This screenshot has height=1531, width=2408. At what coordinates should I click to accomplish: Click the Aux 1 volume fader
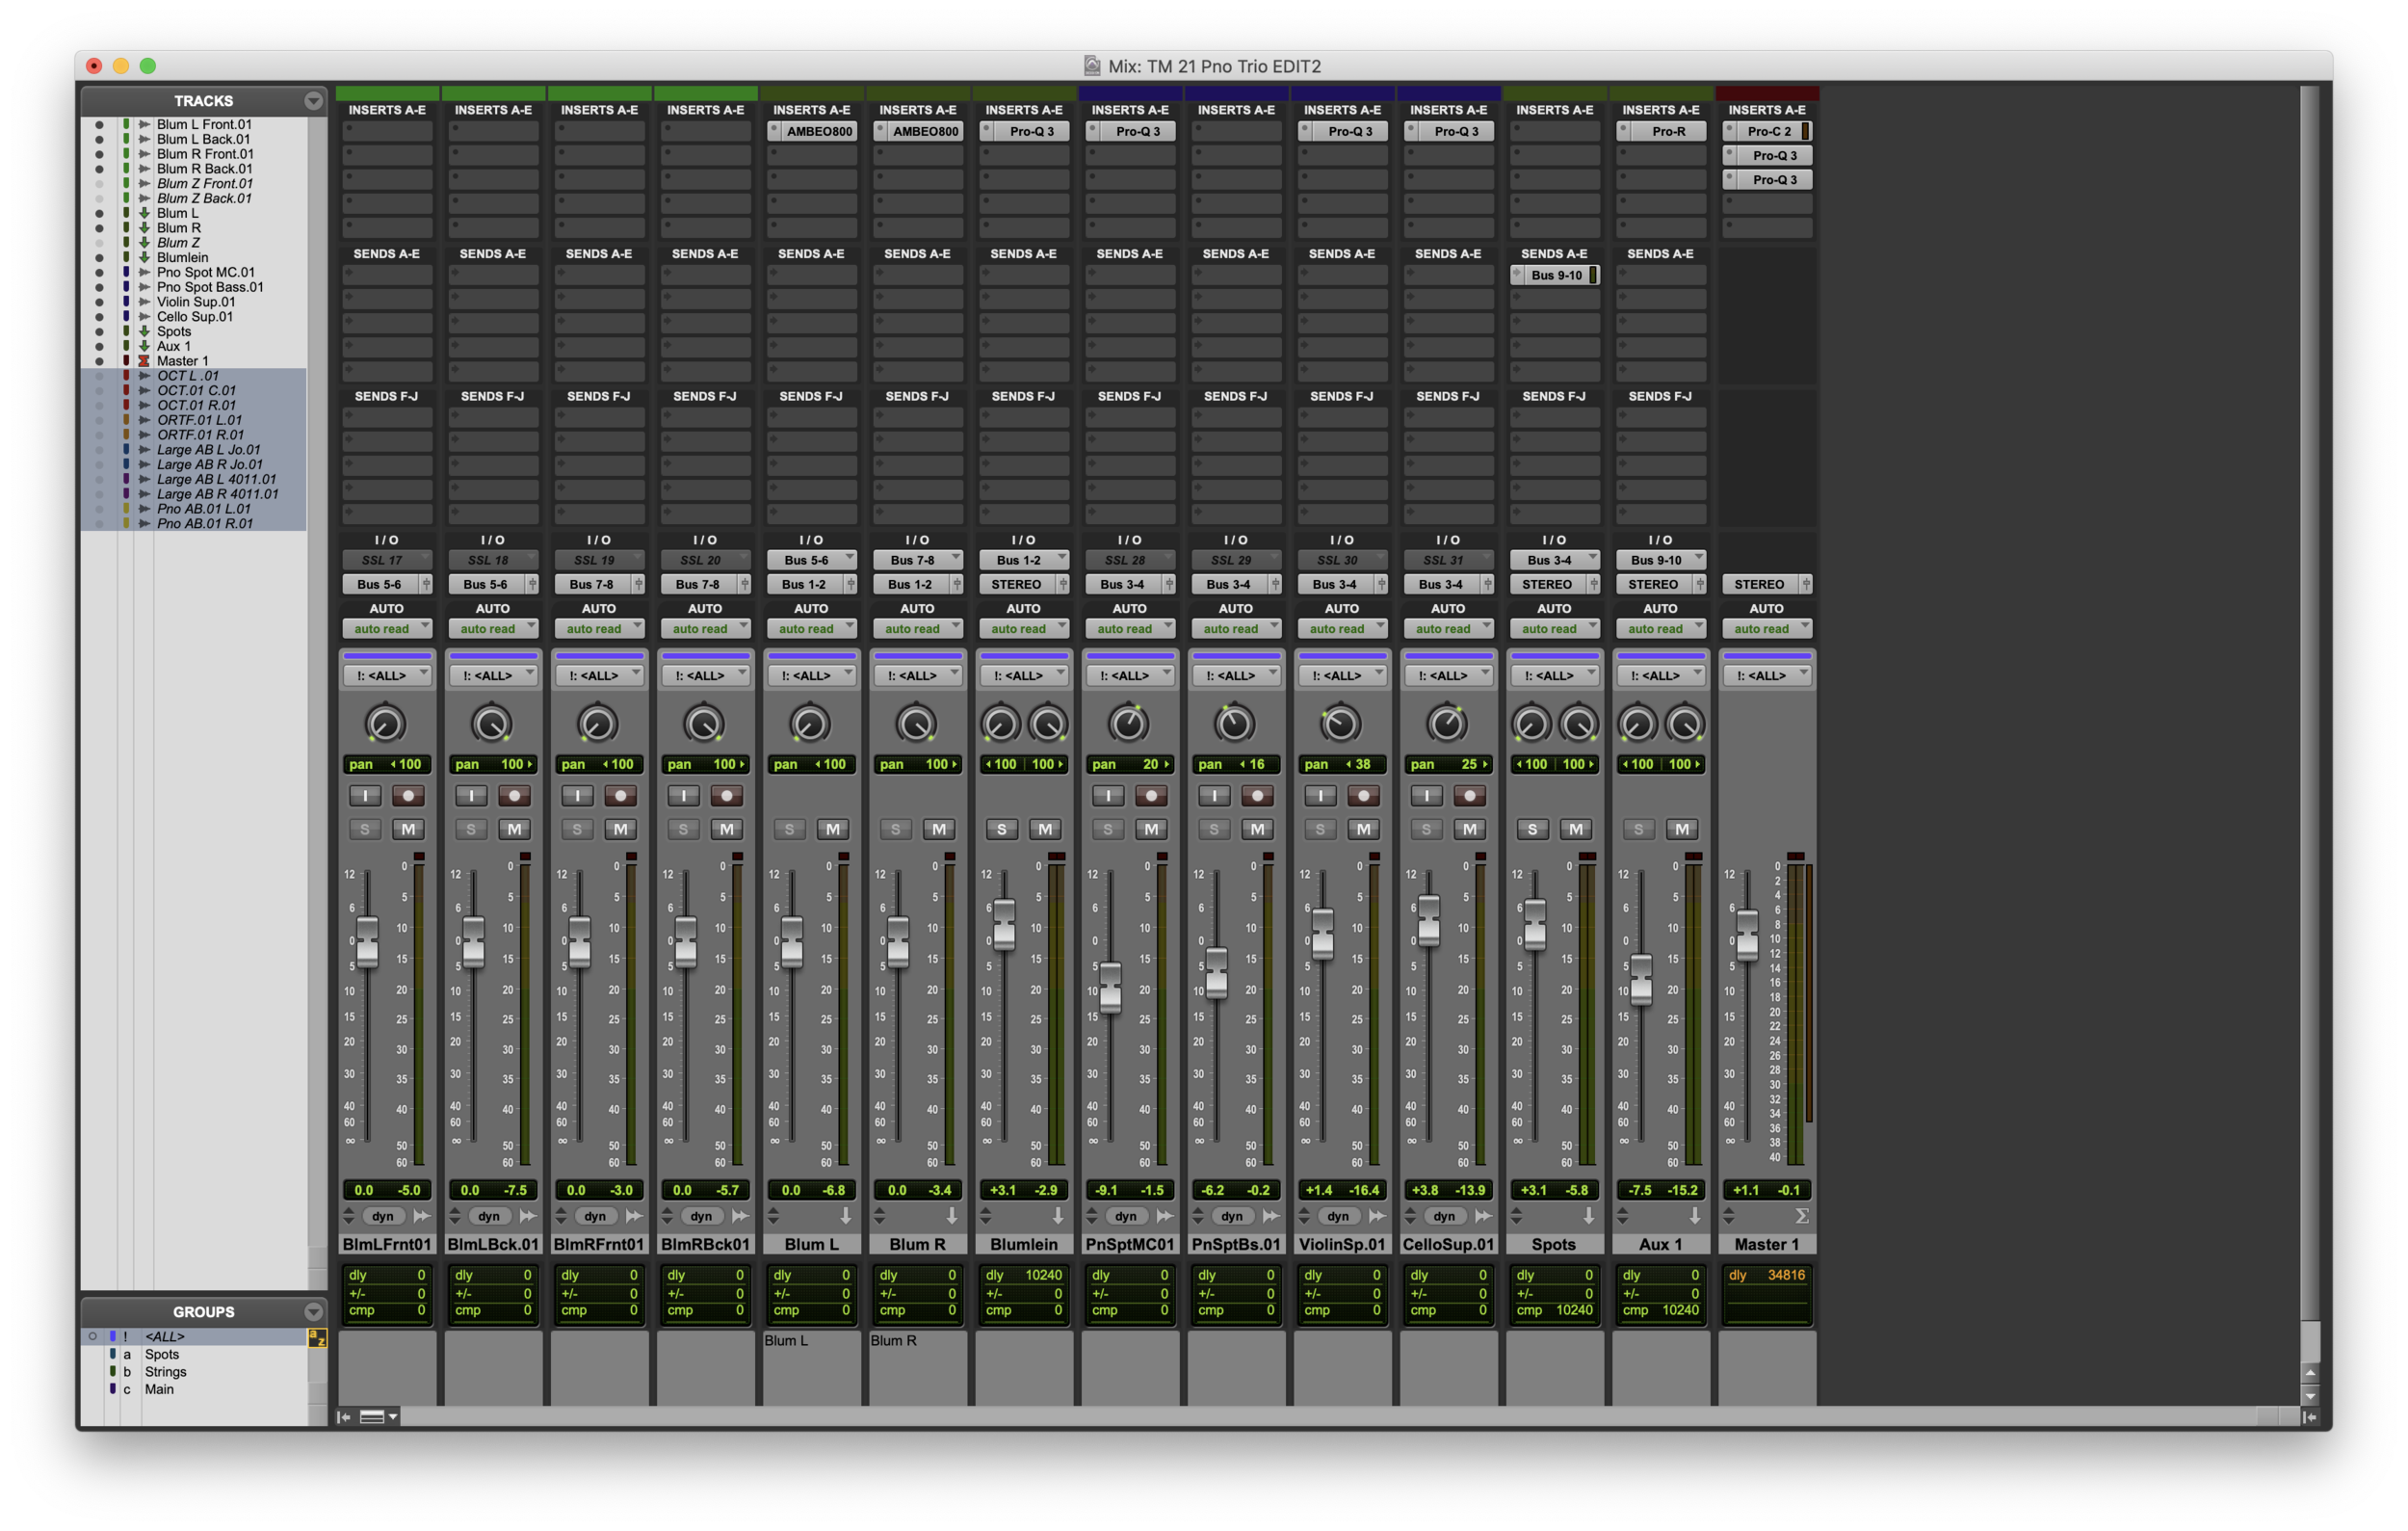click(1641, 980)
